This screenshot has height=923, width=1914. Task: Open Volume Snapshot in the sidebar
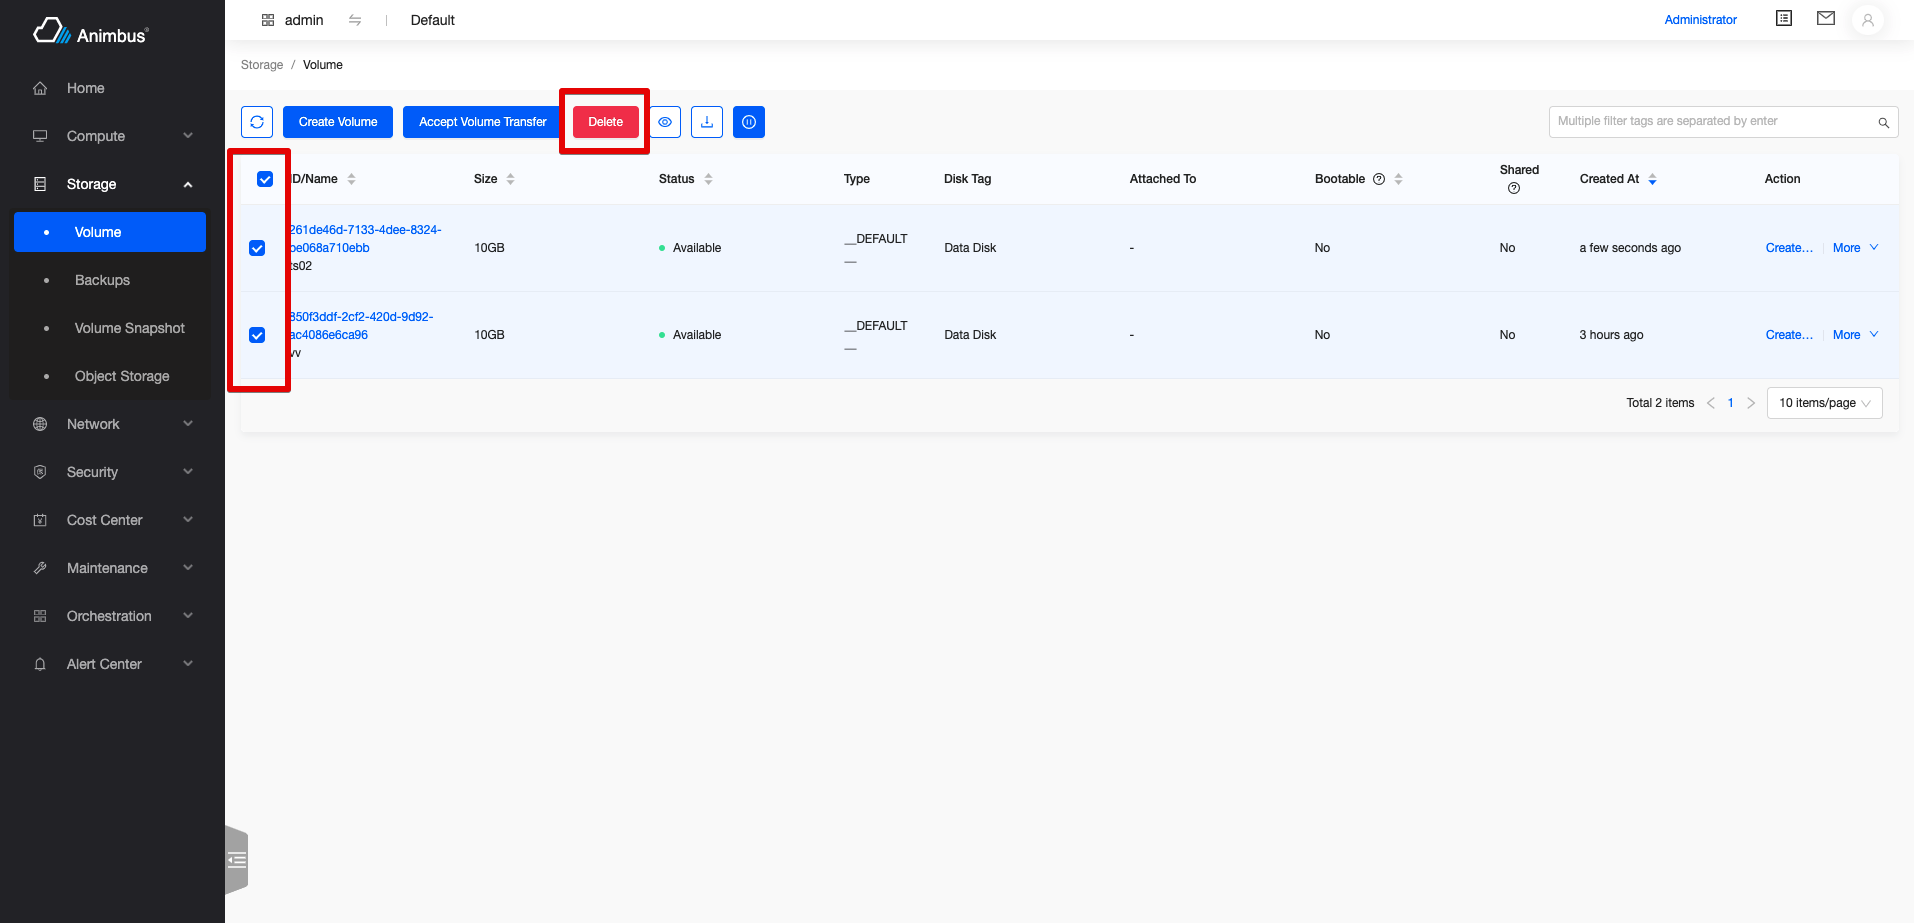coord(129,328)
